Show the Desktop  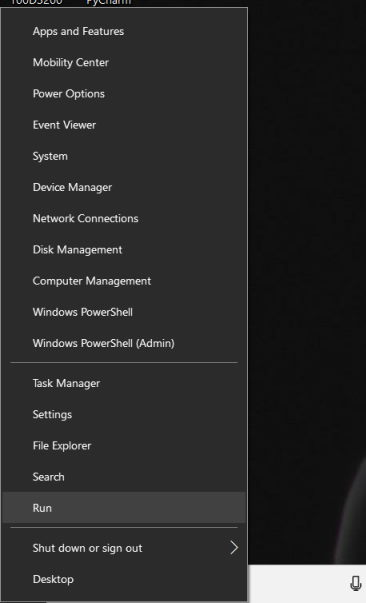[x=124, y=579]
